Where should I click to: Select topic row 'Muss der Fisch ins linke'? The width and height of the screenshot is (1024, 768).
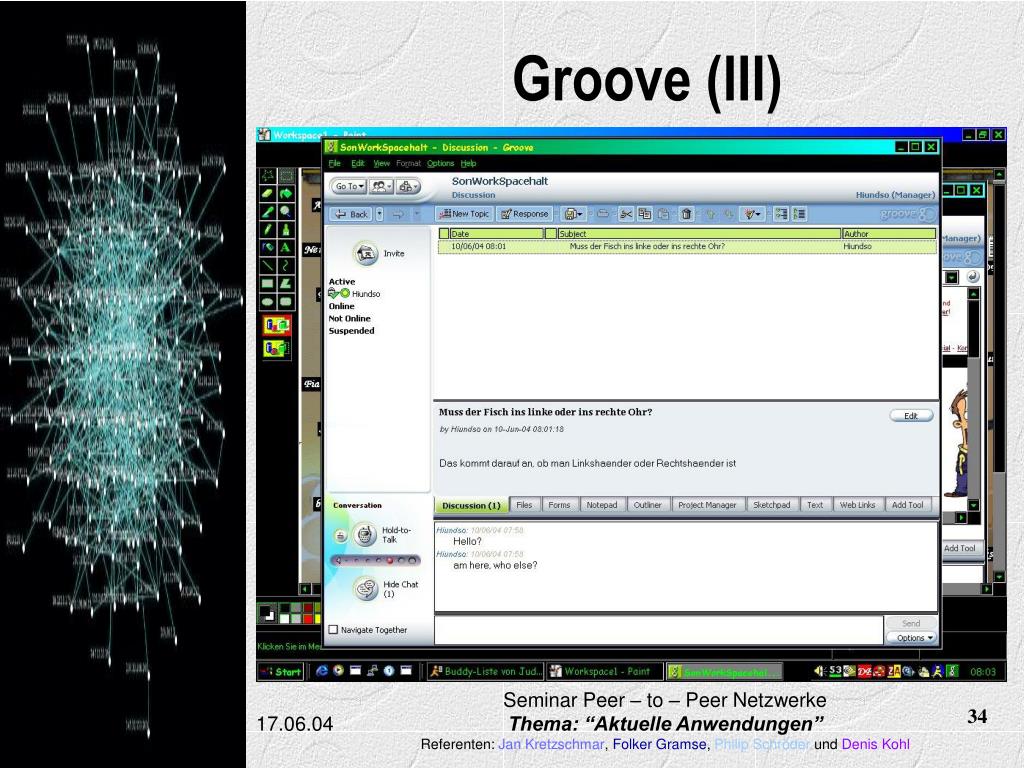click(687, 246)
